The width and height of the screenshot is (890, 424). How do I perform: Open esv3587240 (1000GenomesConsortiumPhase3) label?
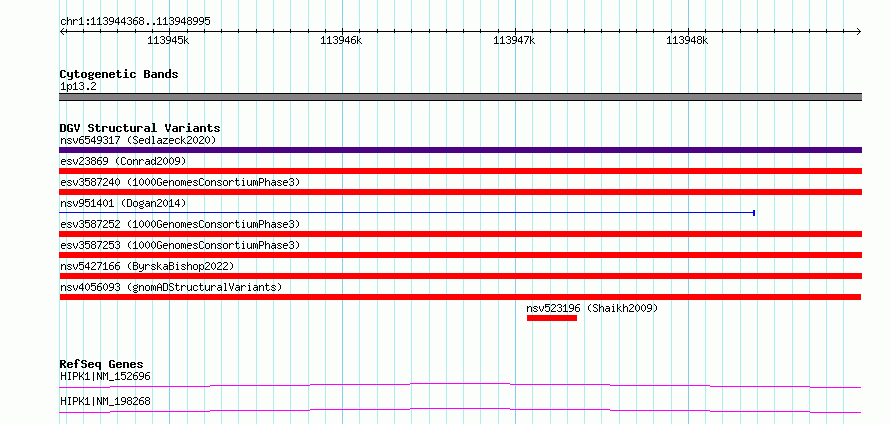click(x=180, y=182)
